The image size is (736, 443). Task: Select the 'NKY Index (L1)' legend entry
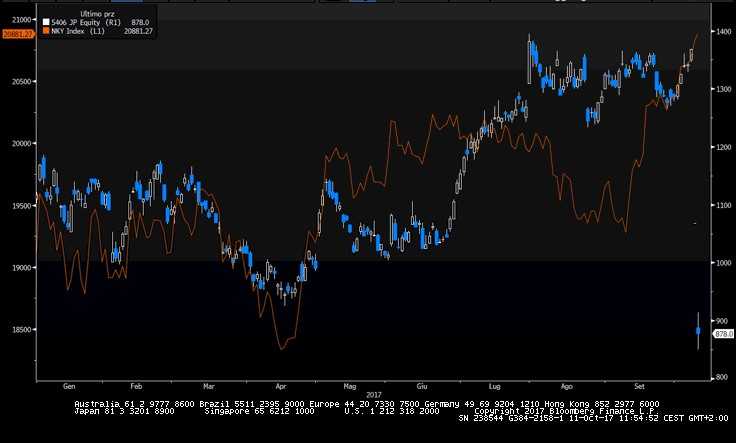tap(78, 31)
